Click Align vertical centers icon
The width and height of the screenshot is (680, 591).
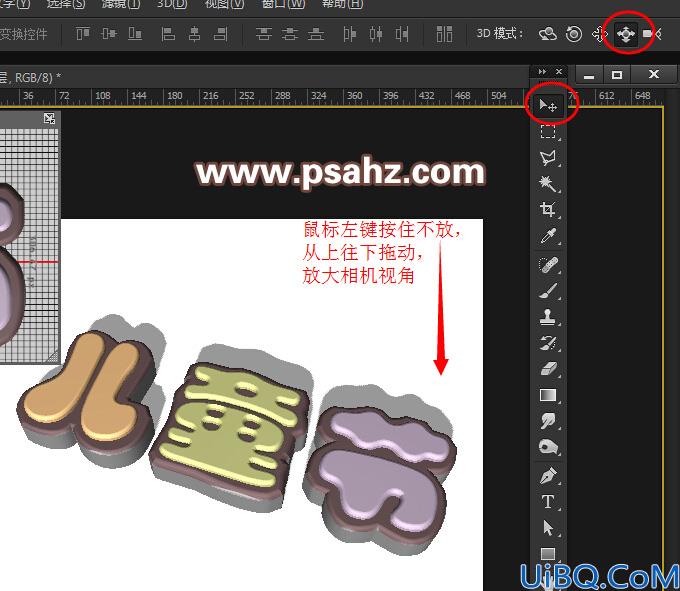pos(108,33)
